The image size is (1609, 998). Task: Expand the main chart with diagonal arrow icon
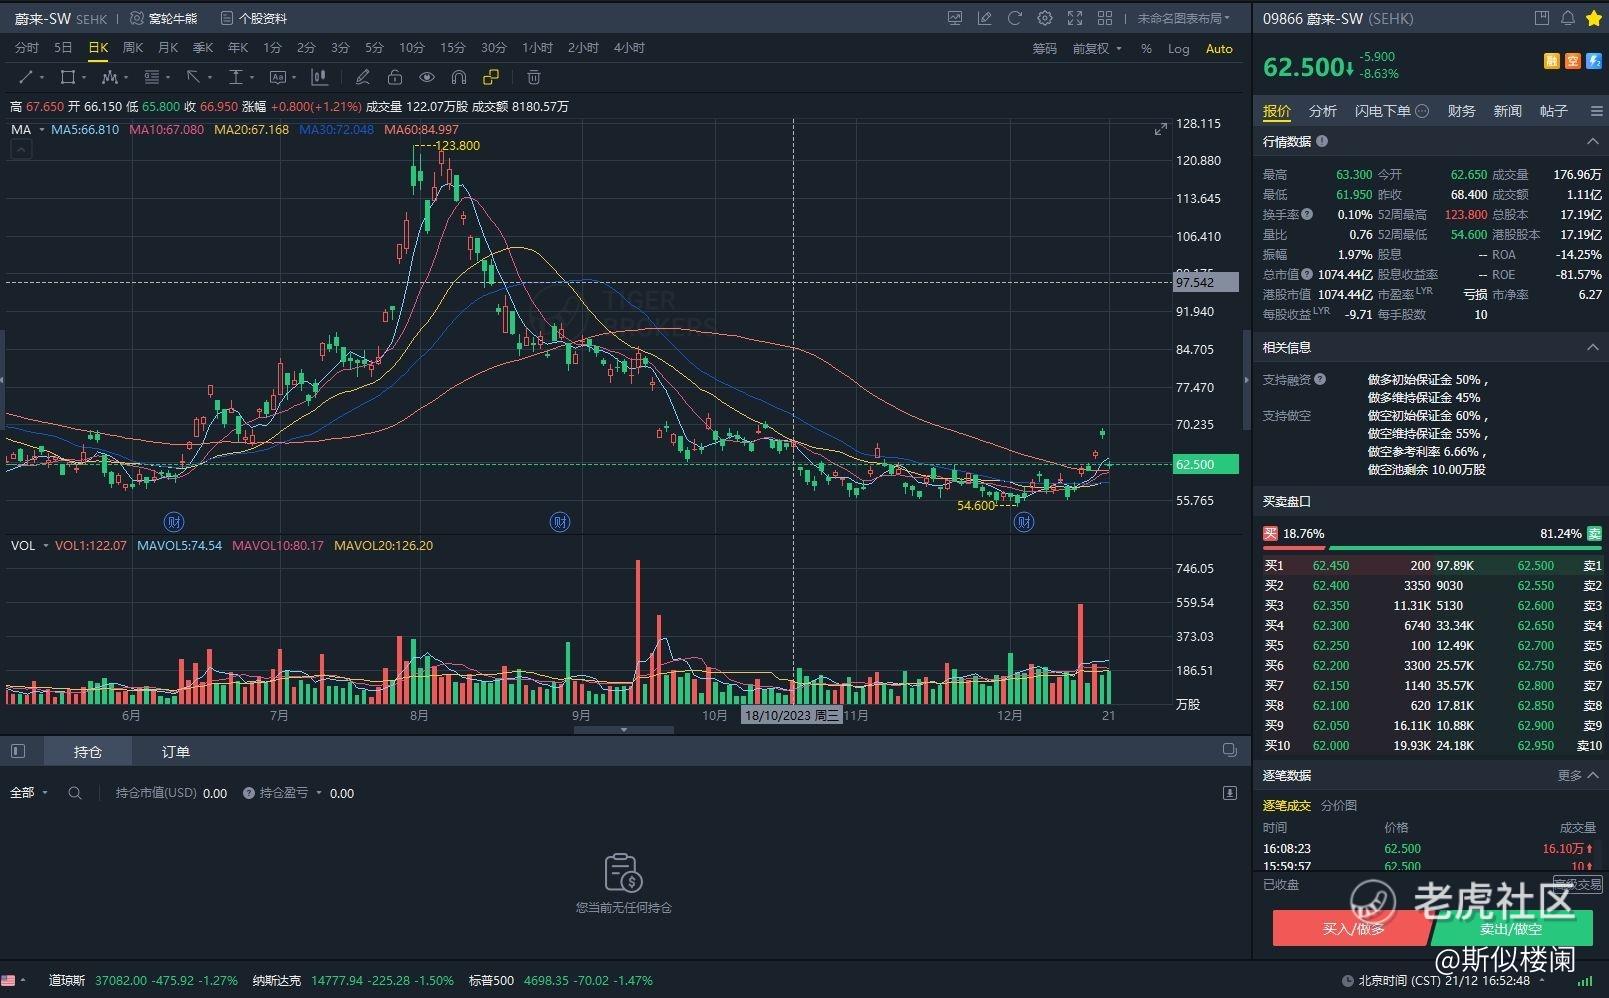1161,129
